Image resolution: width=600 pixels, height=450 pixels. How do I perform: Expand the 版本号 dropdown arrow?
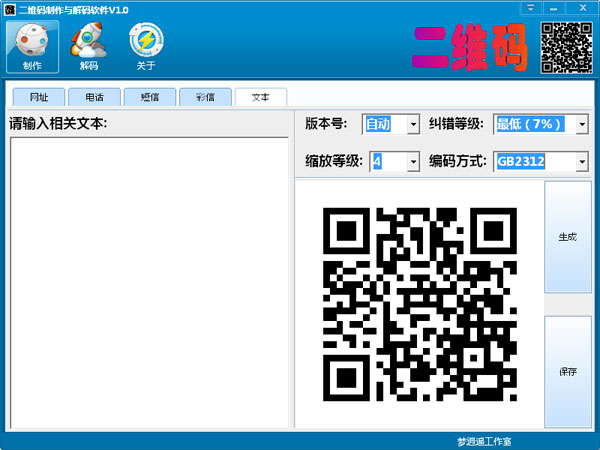[413, 124]
